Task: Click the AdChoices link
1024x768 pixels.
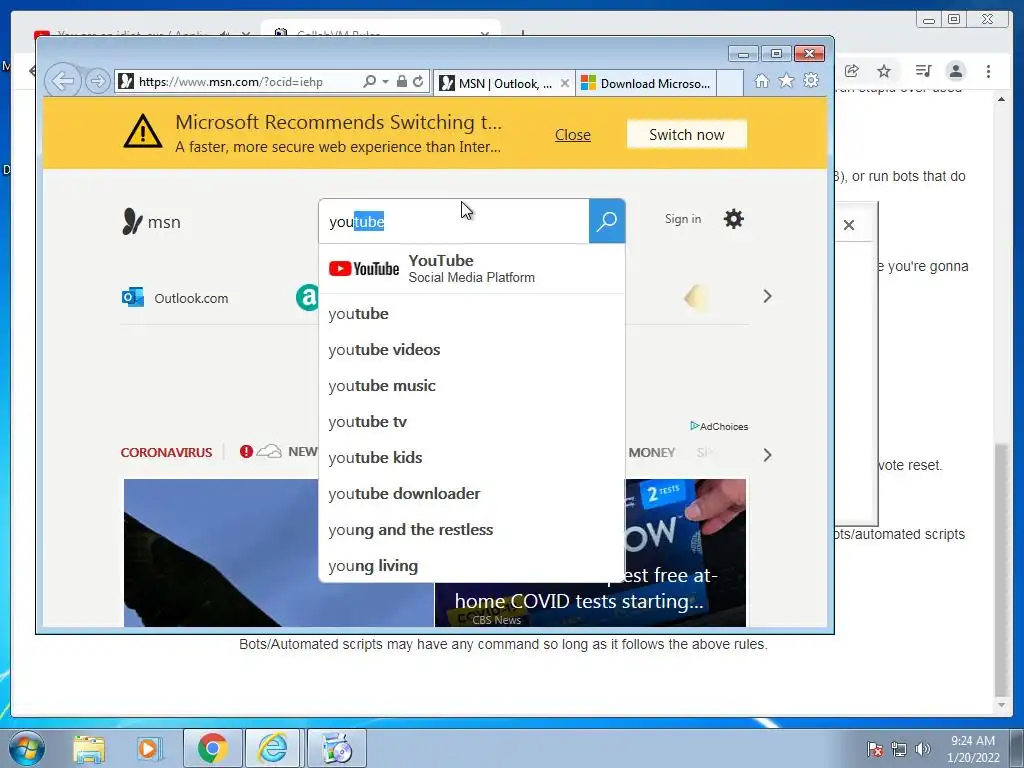Action: pyautogui.click(x=719, y=426)
